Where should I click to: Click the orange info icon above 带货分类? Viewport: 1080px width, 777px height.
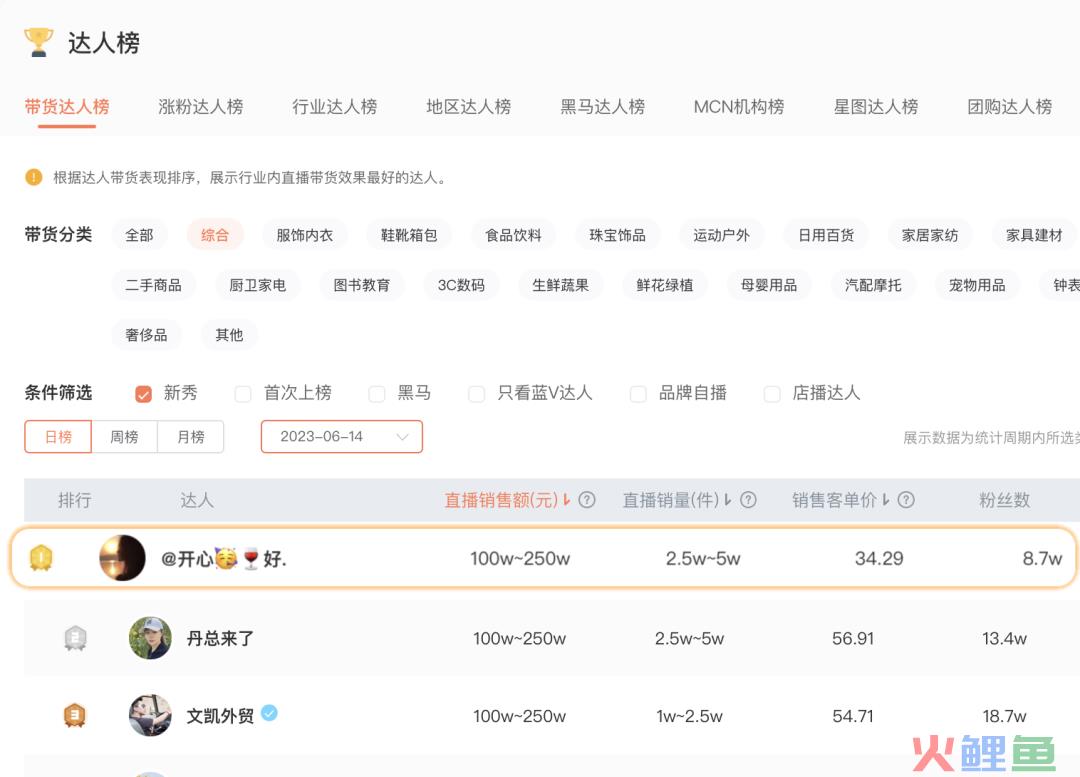pos(33,177)
